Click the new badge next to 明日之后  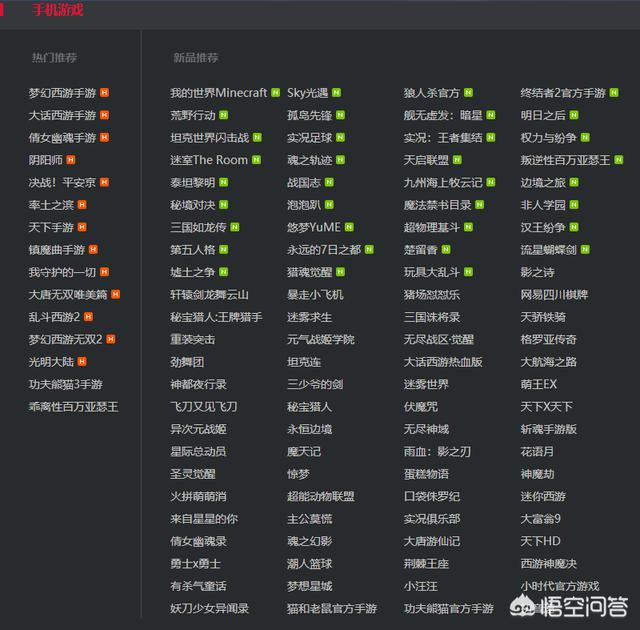click(574, 115)
